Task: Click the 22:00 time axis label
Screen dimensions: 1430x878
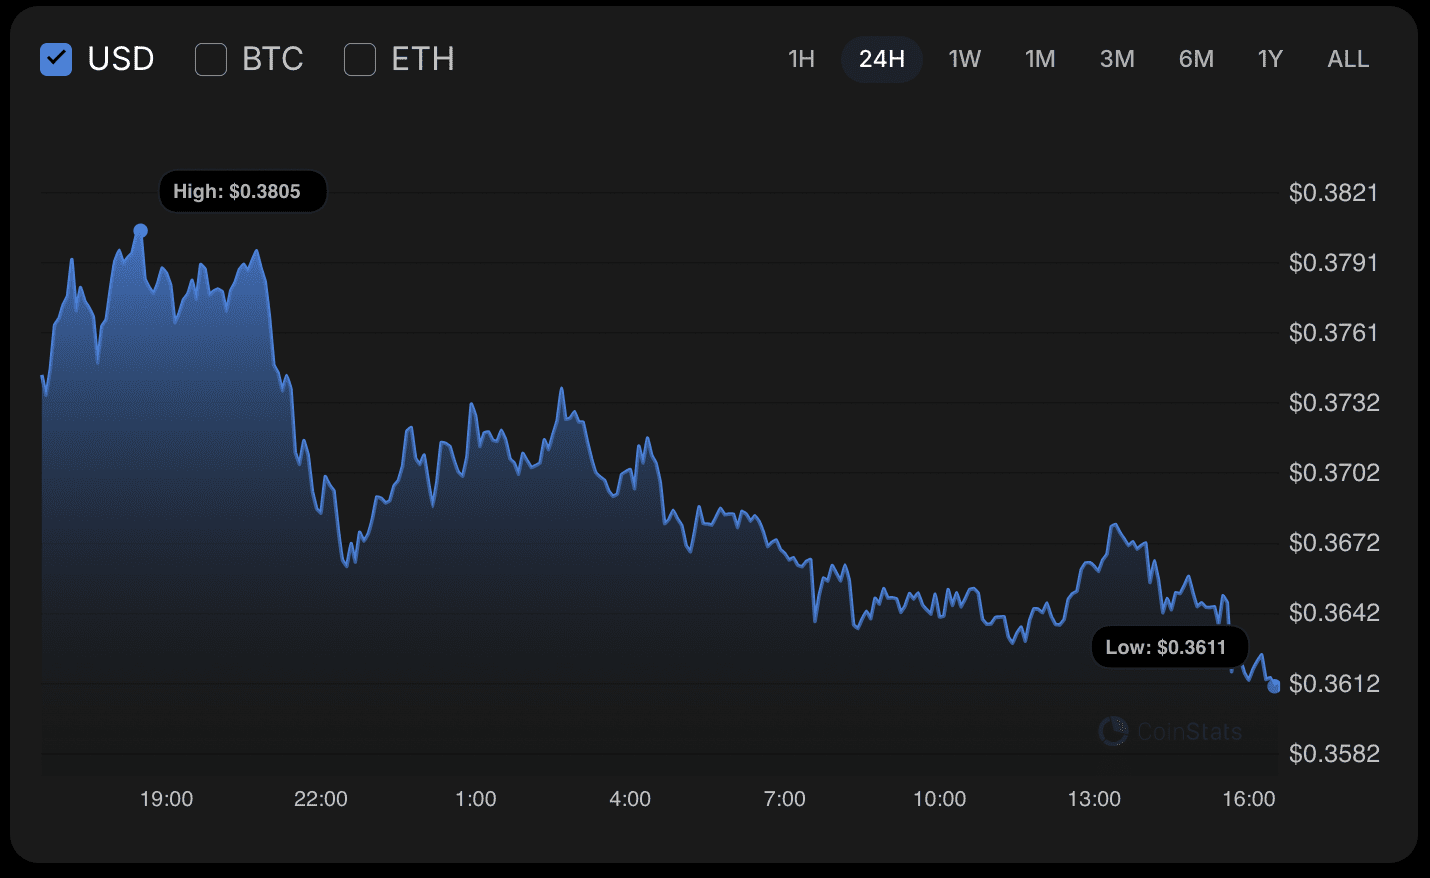Action: [321, 799]
